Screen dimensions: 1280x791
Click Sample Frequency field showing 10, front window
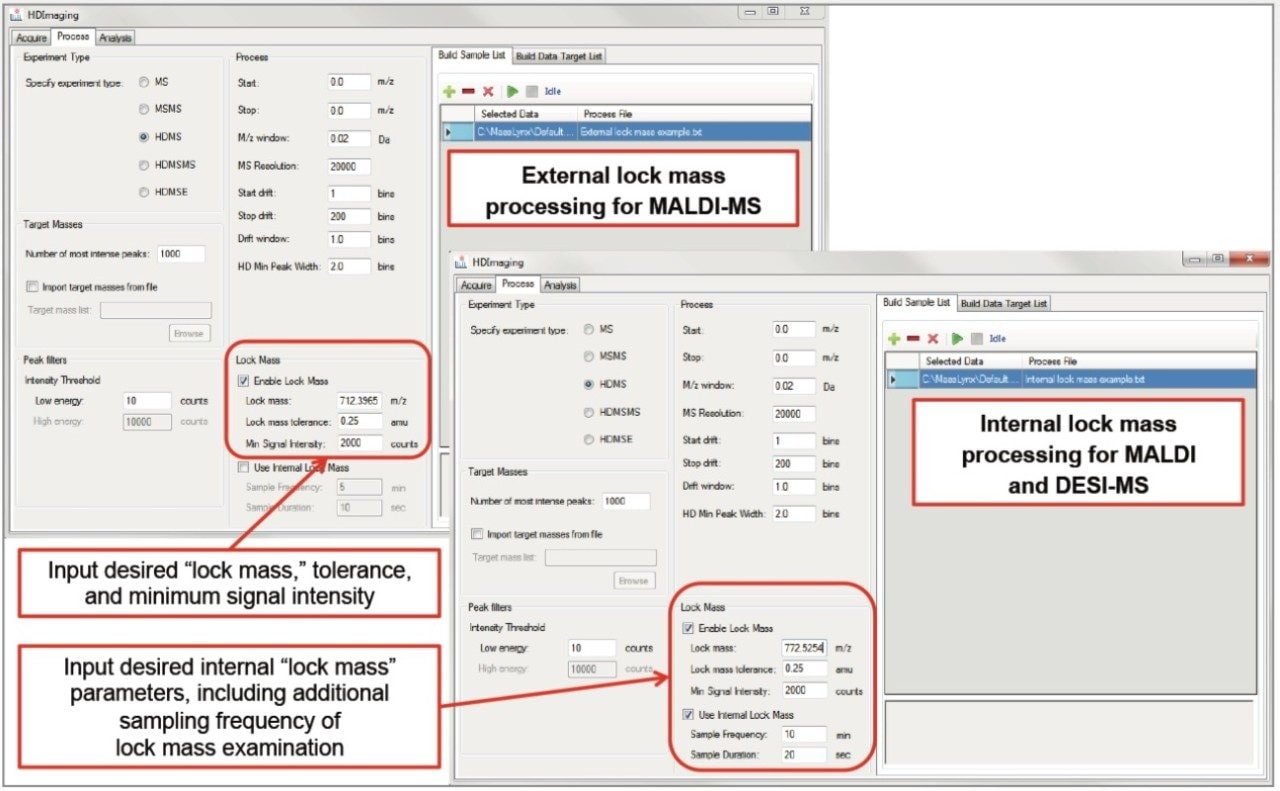(804, 734)
